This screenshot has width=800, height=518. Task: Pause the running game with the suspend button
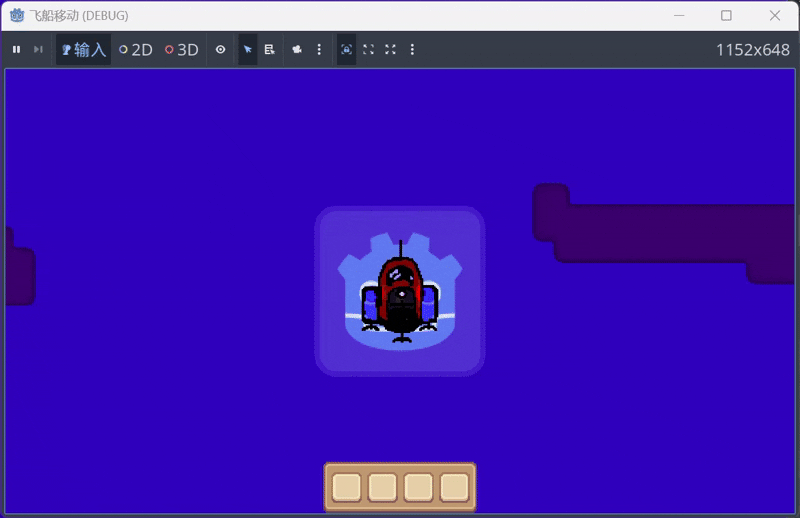coord(16,50)
